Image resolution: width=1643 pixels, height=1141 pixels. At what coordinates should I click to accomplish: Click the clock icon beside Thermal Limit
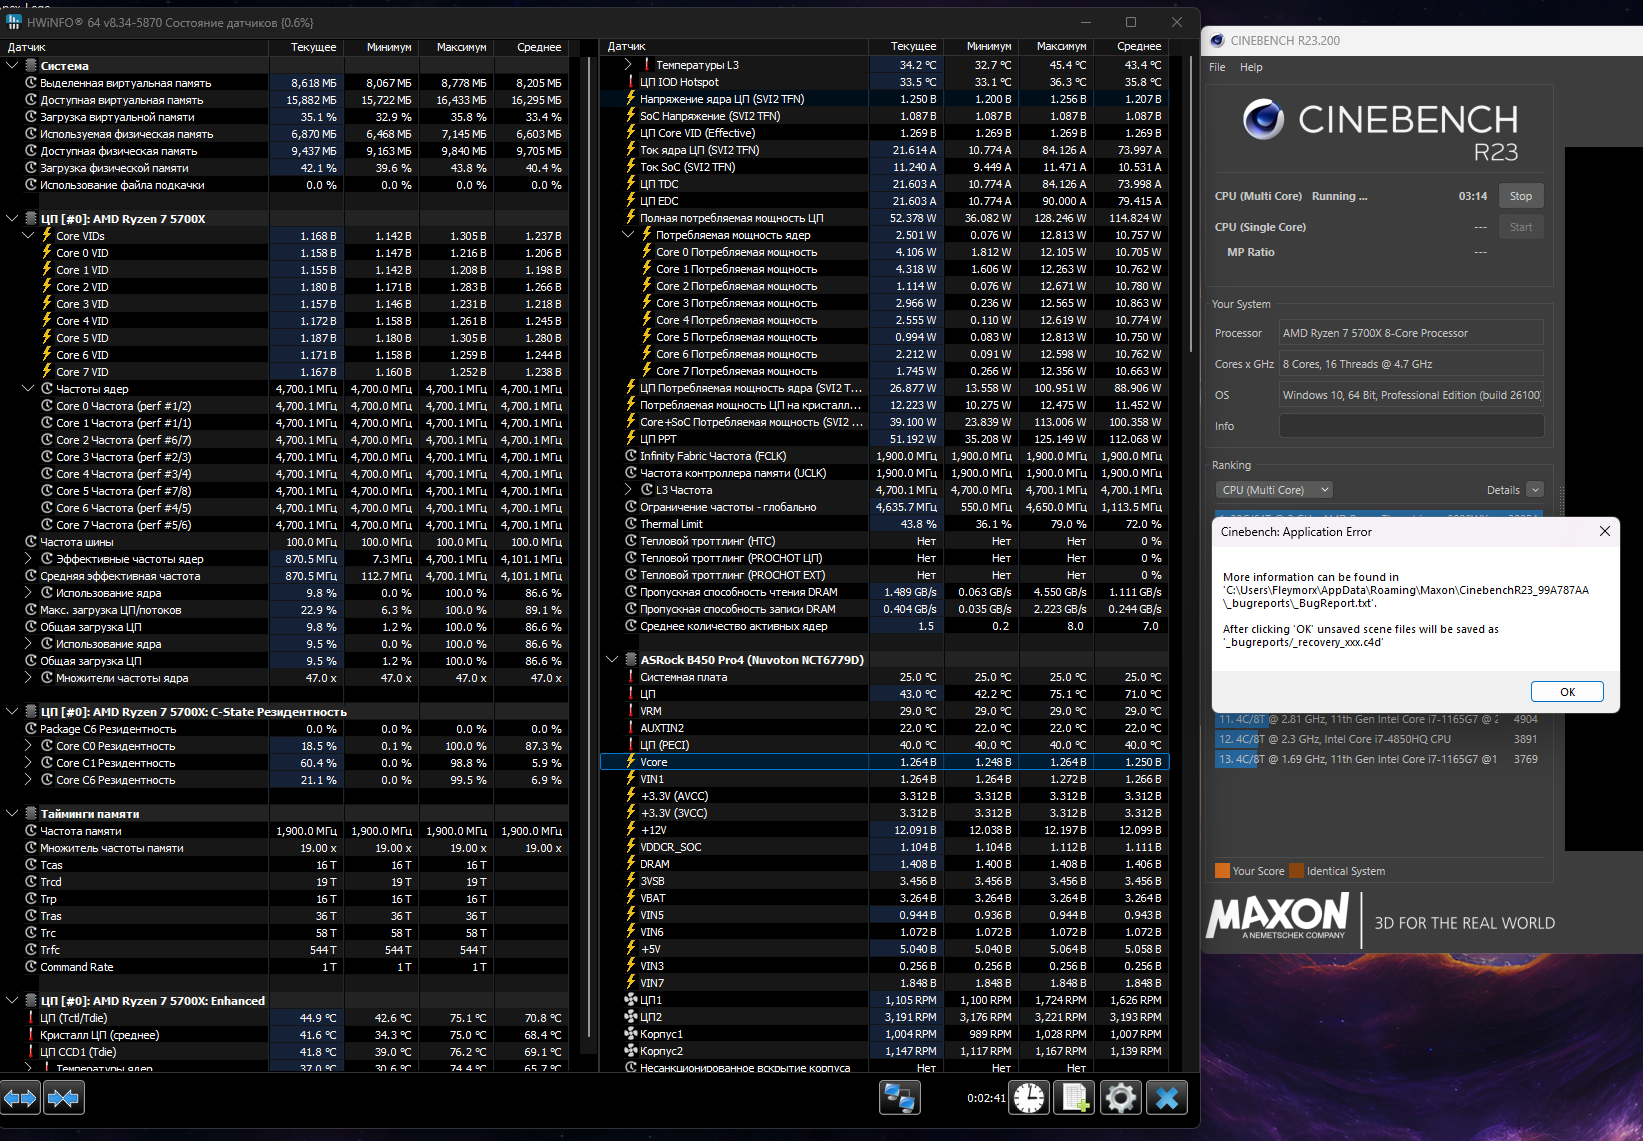(x=631, y=524)
